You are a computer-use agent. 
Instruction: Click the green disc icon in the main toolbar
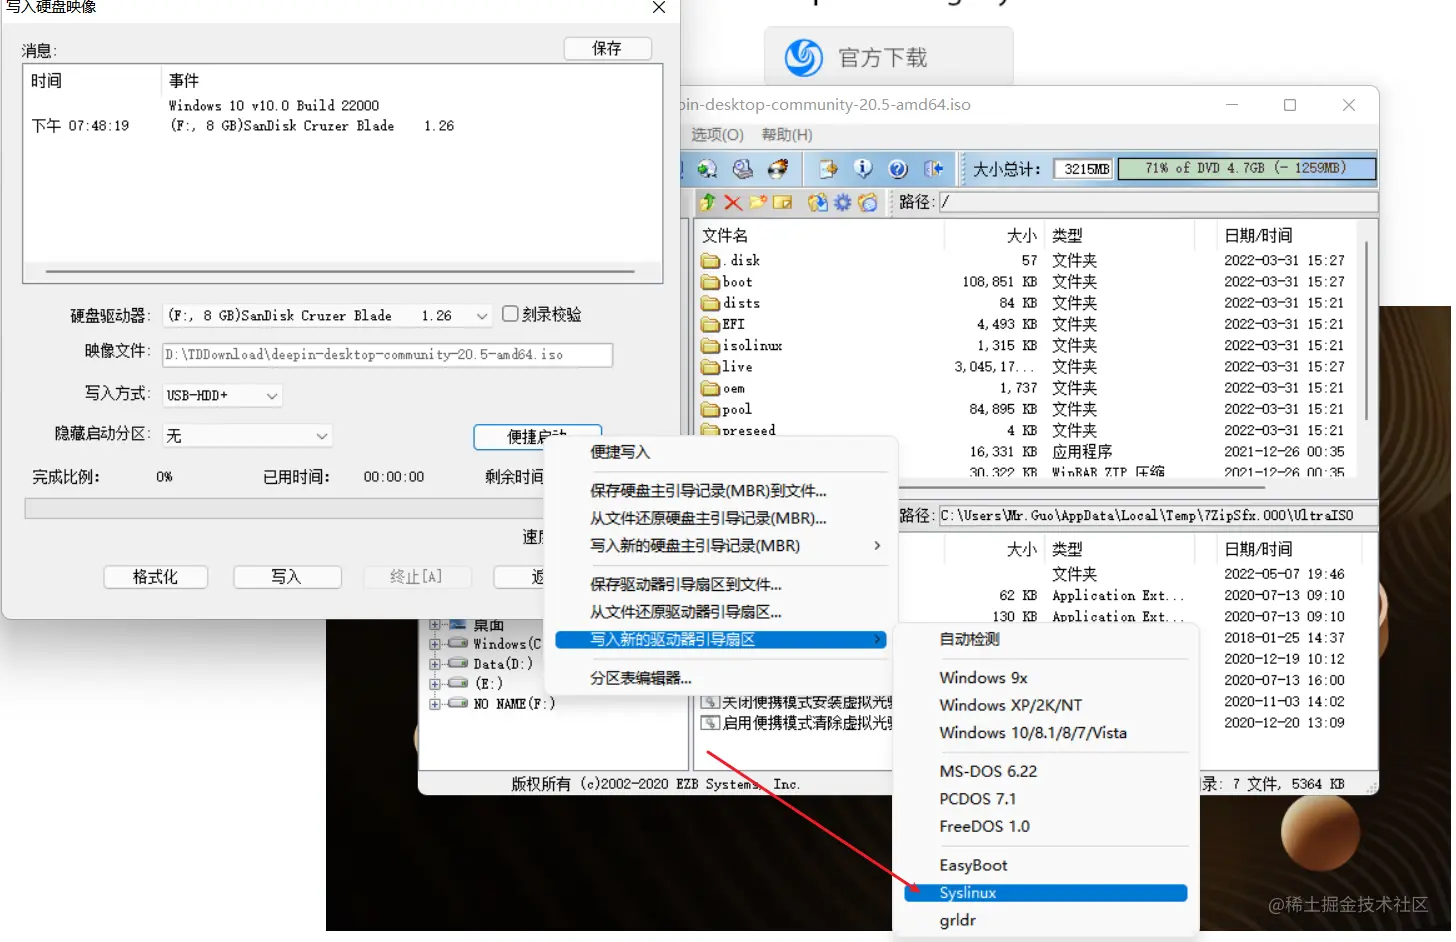click(x=707, y=169)
